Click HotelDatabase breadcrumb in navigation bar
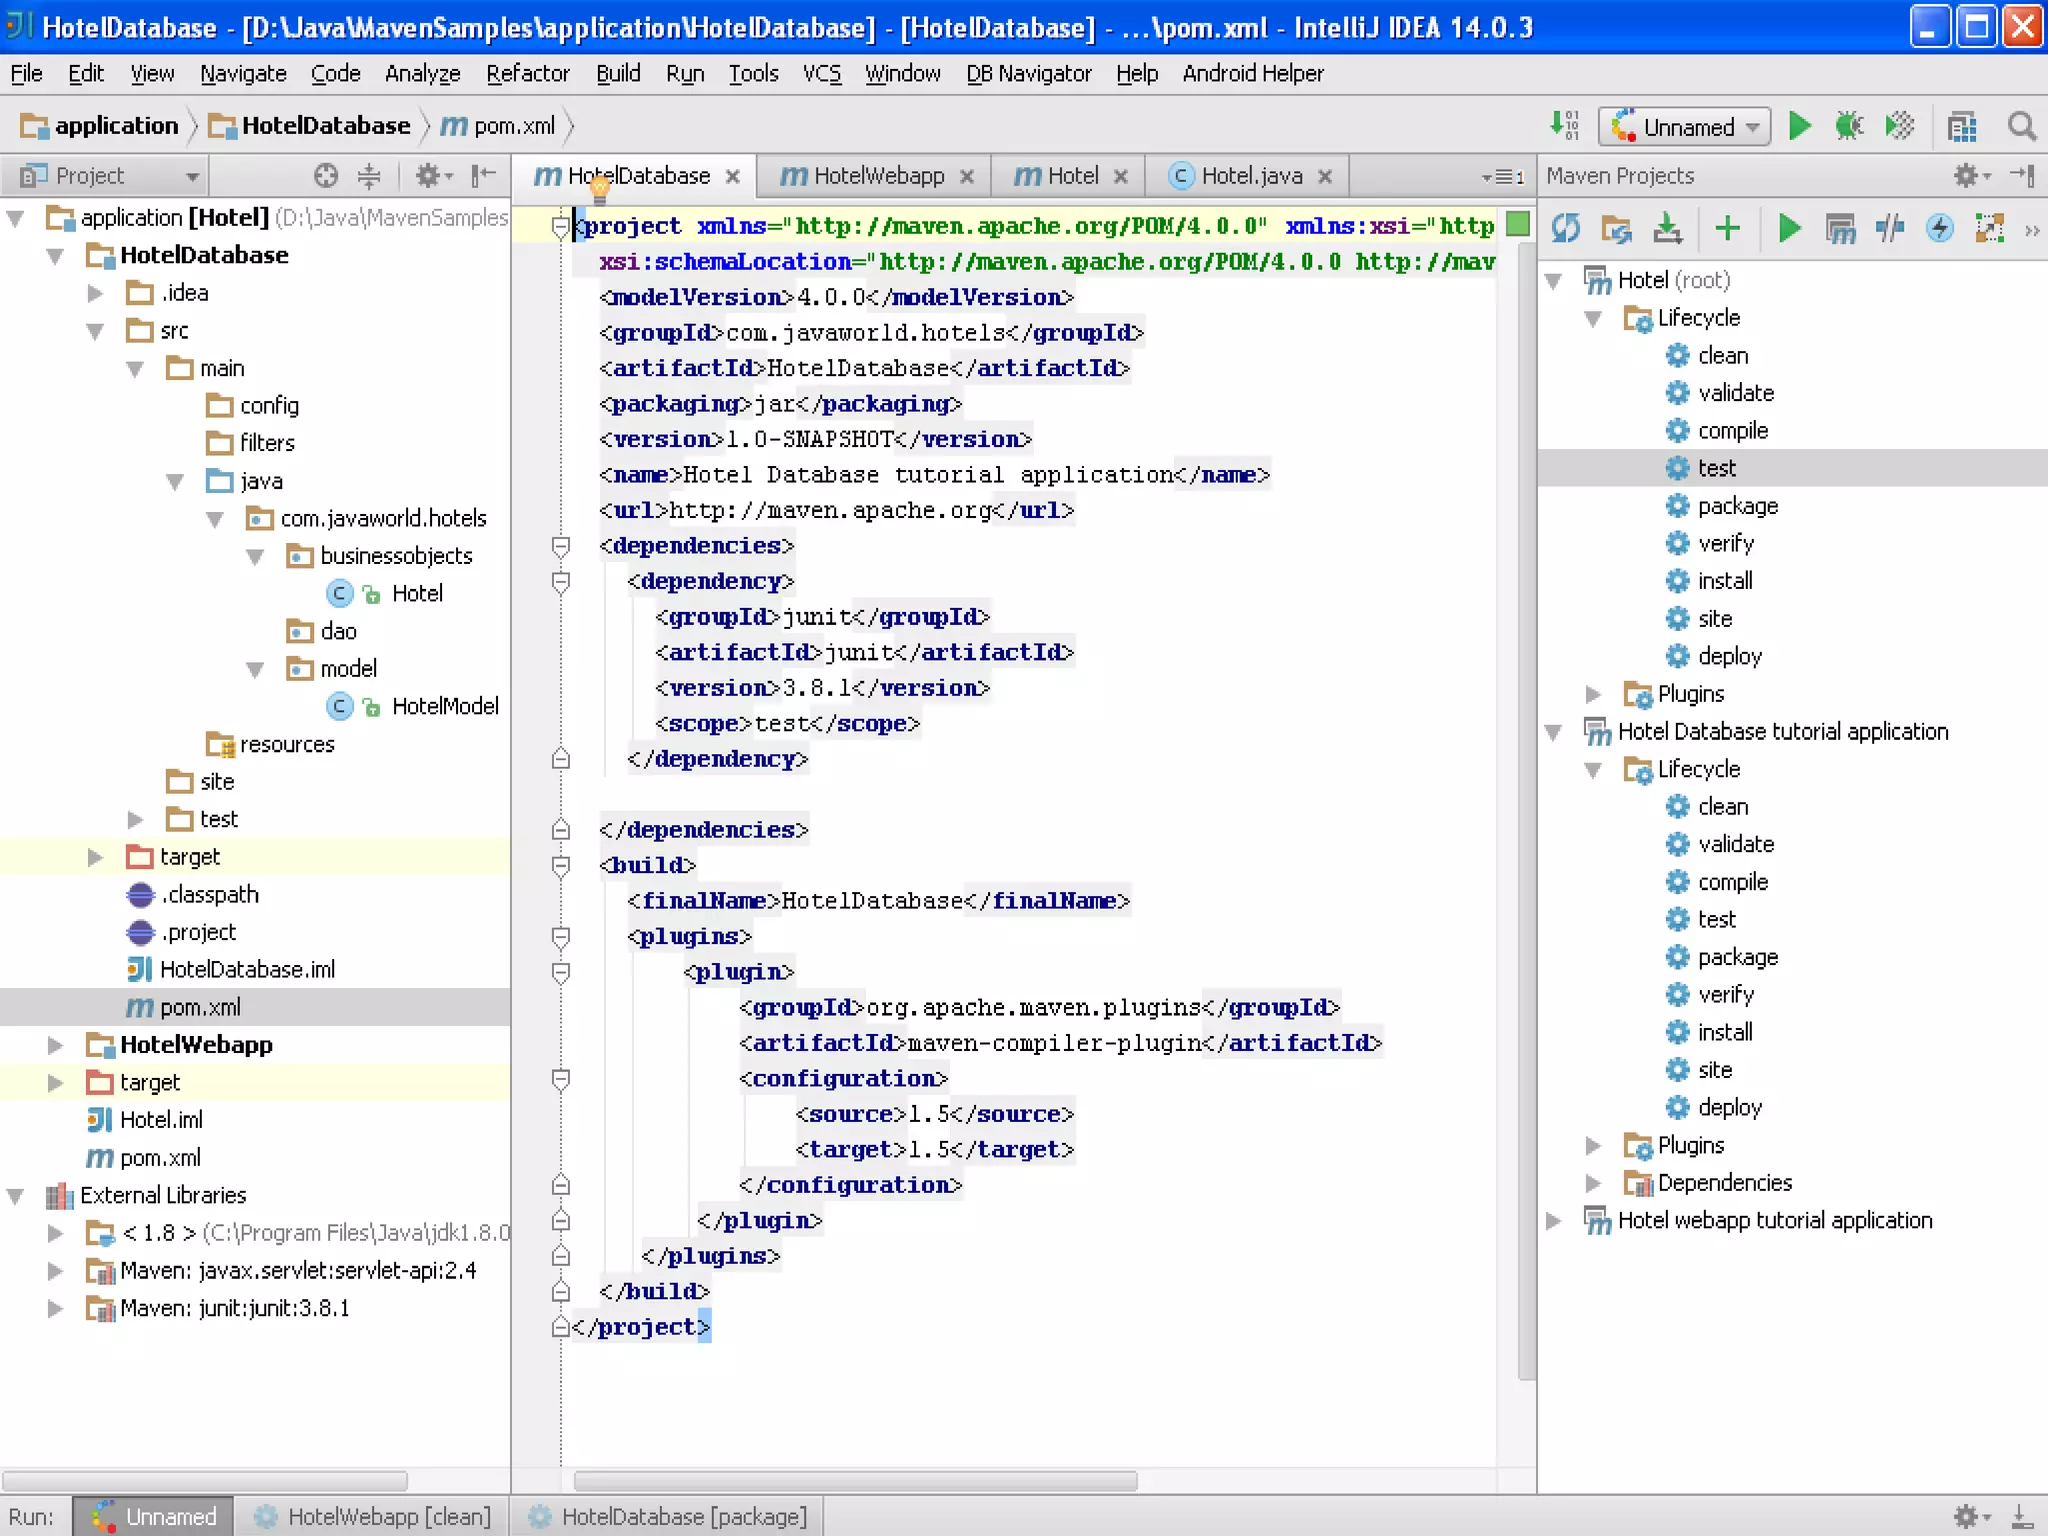 (x=309, y=126)
